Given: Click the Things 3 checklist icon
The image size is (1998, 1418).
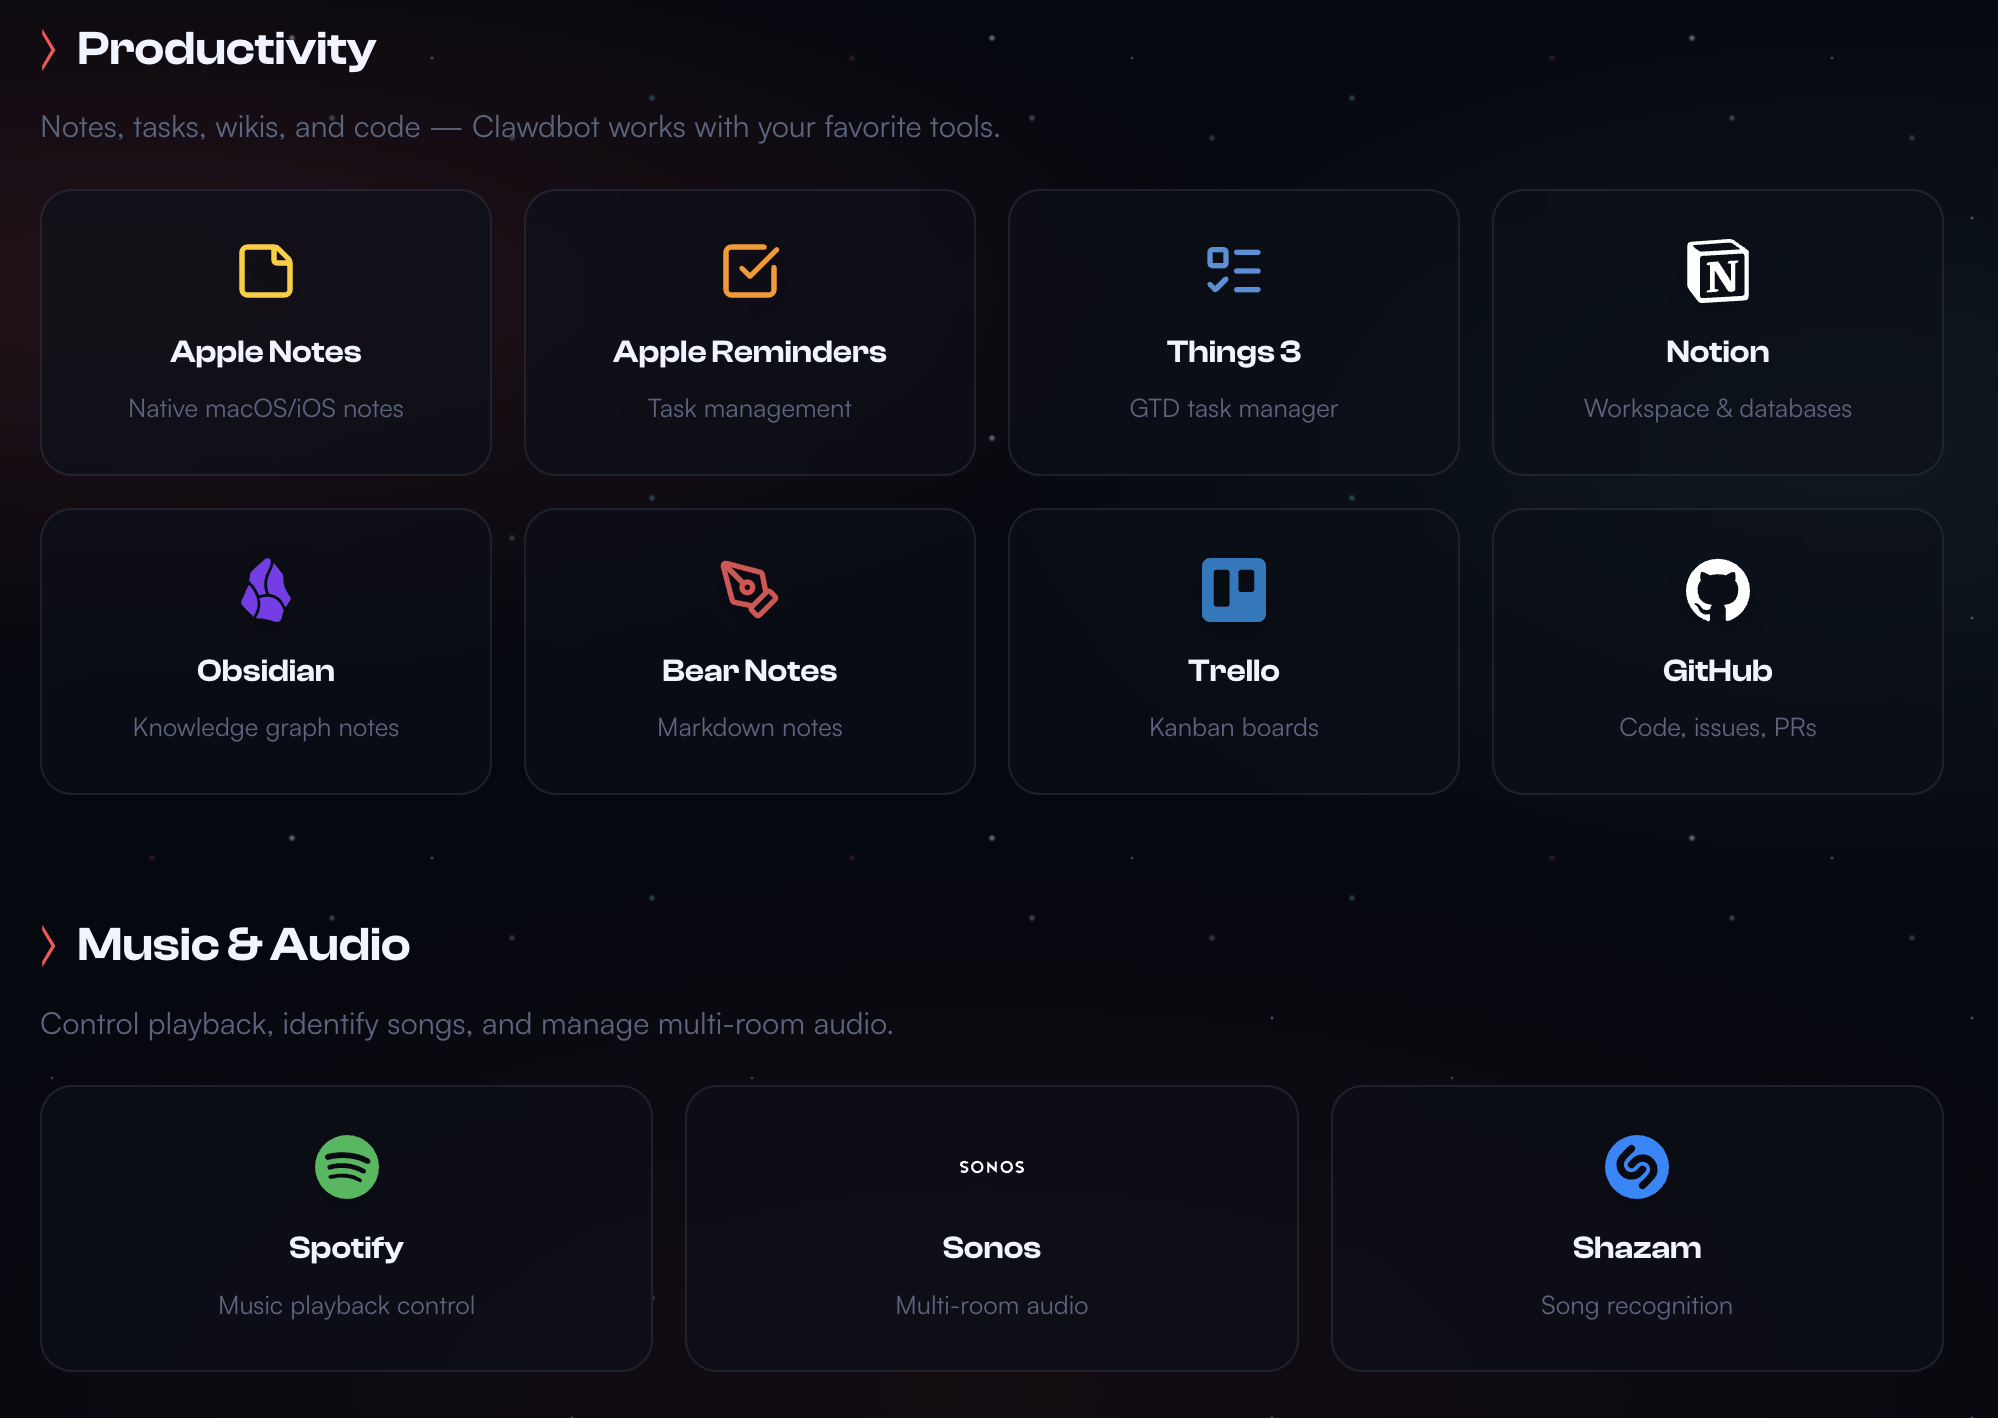Looking at the screenshot, I should click(1233, 271).
